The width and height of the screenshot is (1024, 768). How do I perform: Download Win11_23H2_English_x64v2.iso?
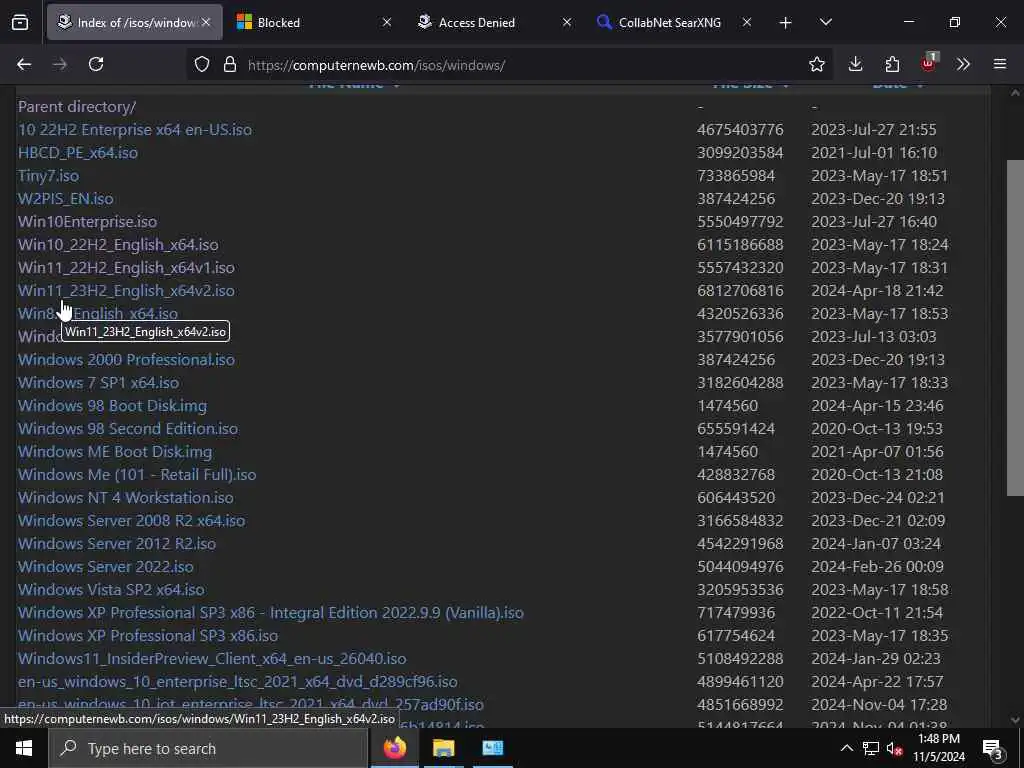[126, 290]
